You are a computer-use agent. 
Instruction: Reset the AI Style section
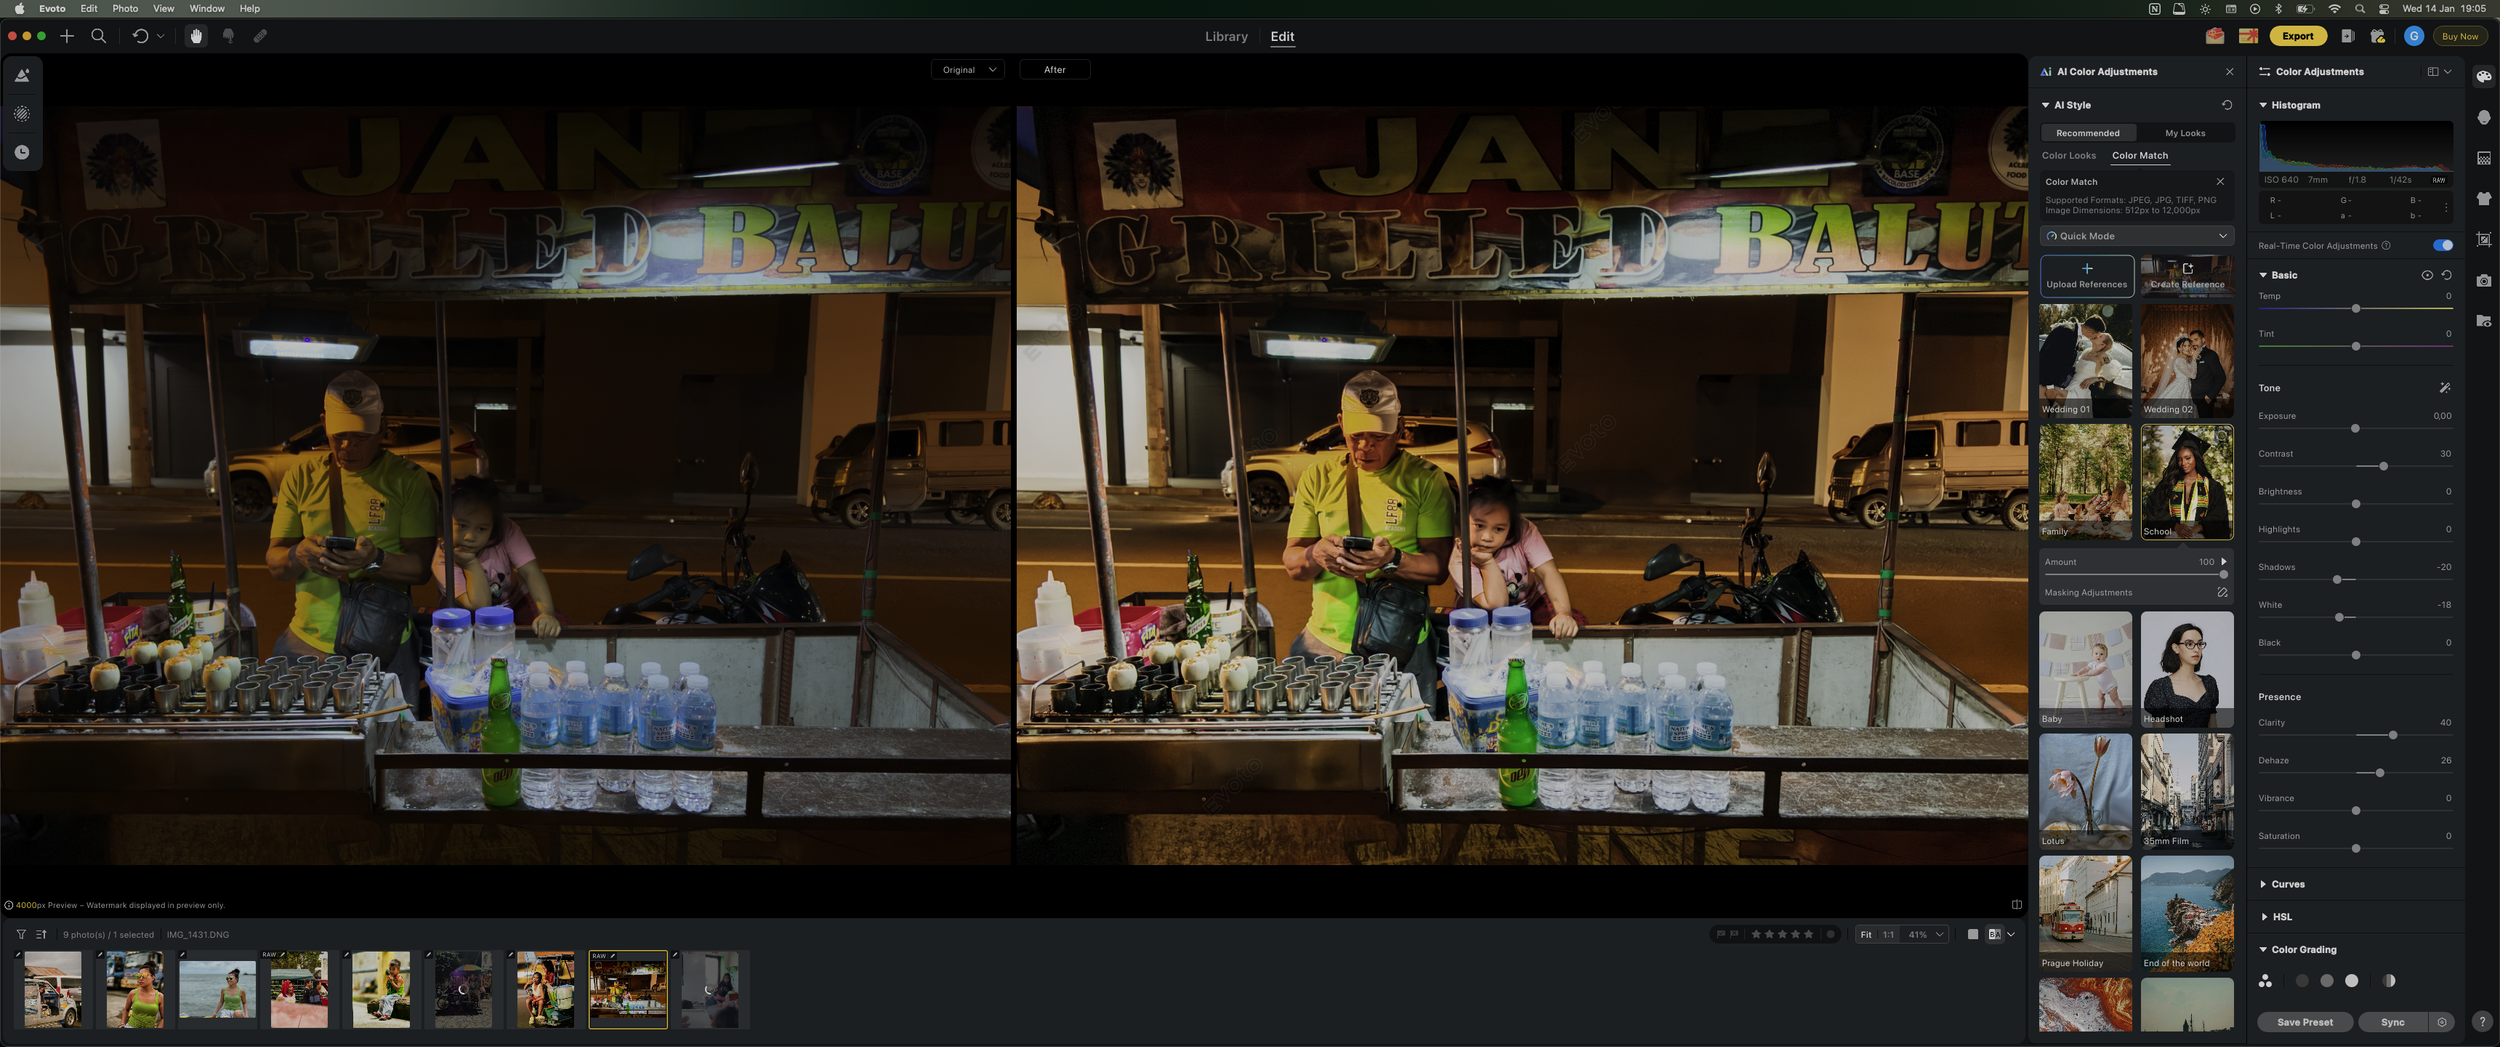click(x=2227, y=105)
